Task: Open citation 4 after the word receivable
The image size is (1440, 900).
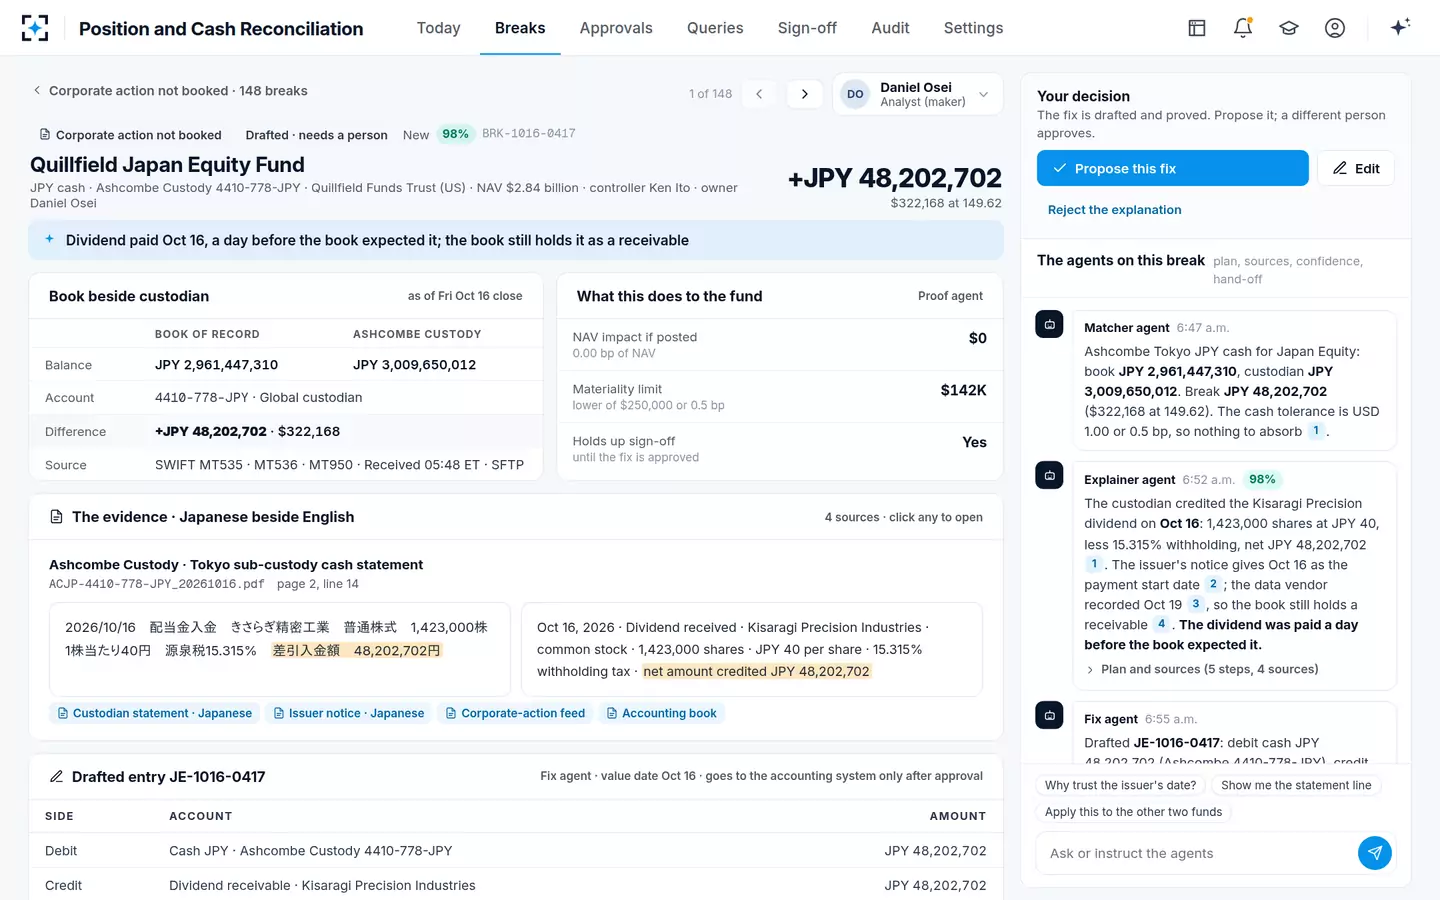Action: click(x=1161, y=625)
